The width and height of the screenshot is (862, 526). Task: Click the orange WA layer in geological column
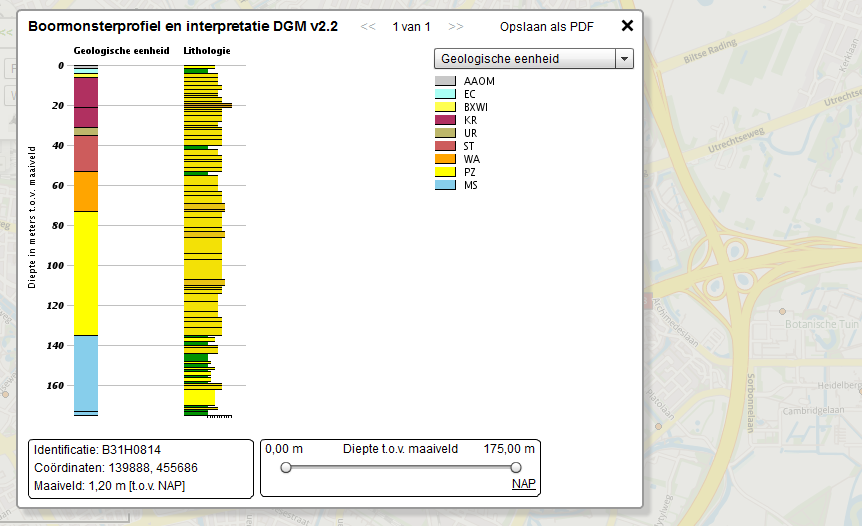(x=86, y=191)
